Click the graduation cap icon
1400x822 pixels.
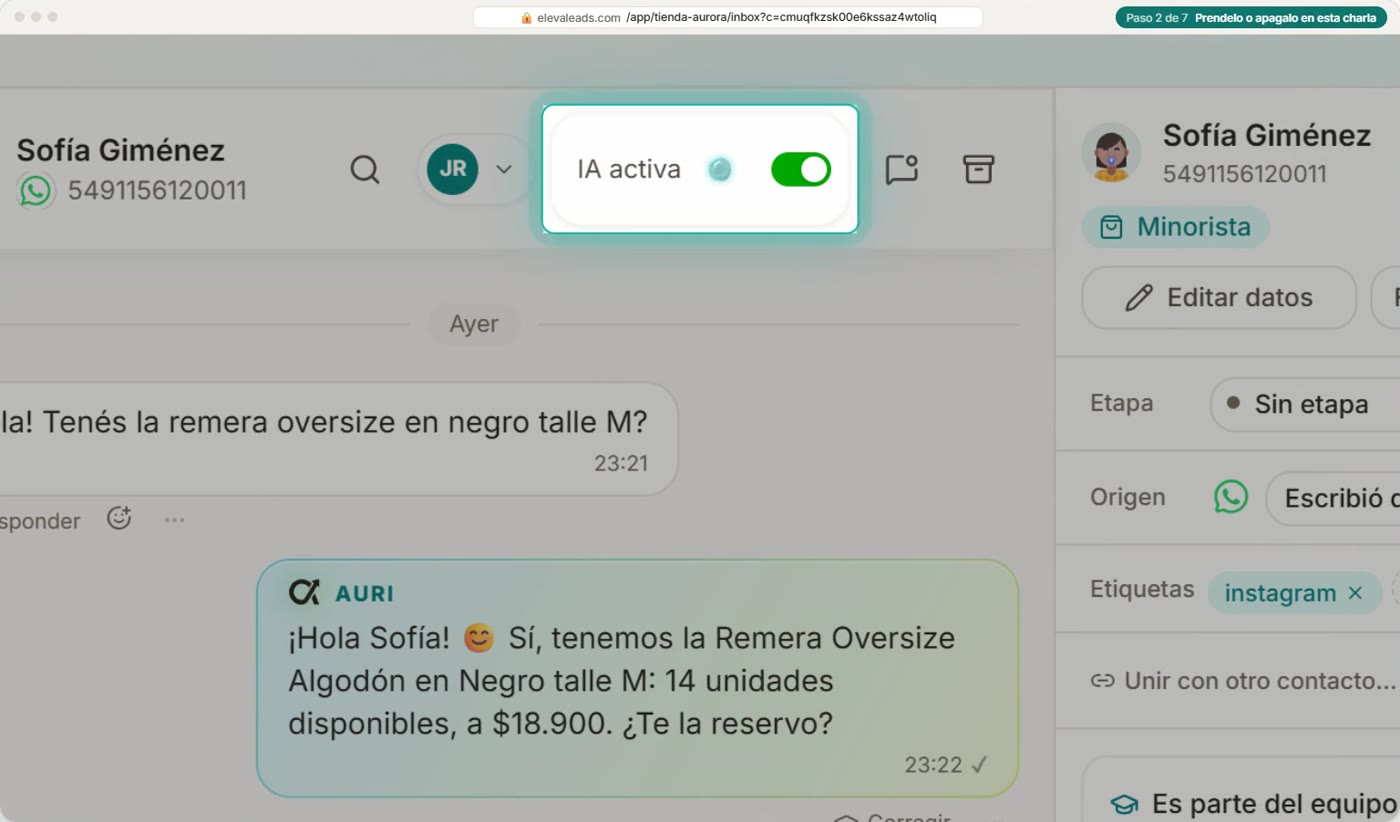(1125, 805)
